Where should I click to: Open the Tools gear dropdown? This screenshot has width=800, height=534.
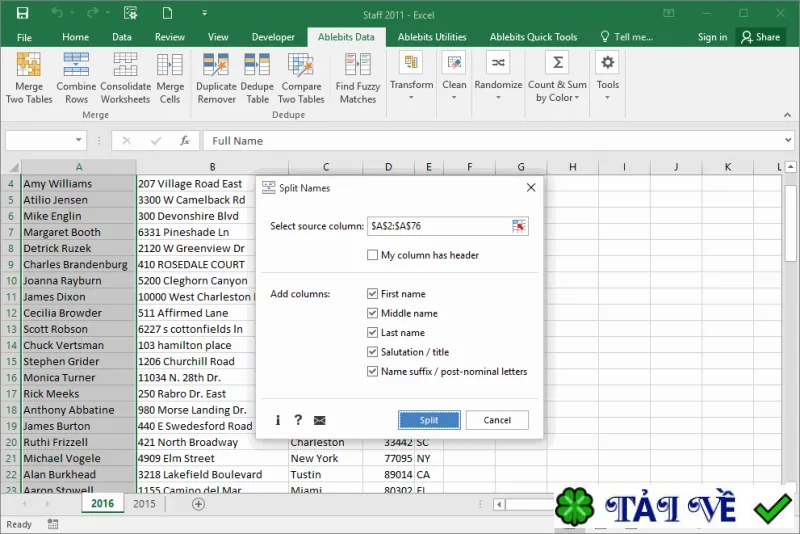click(607, 77)
